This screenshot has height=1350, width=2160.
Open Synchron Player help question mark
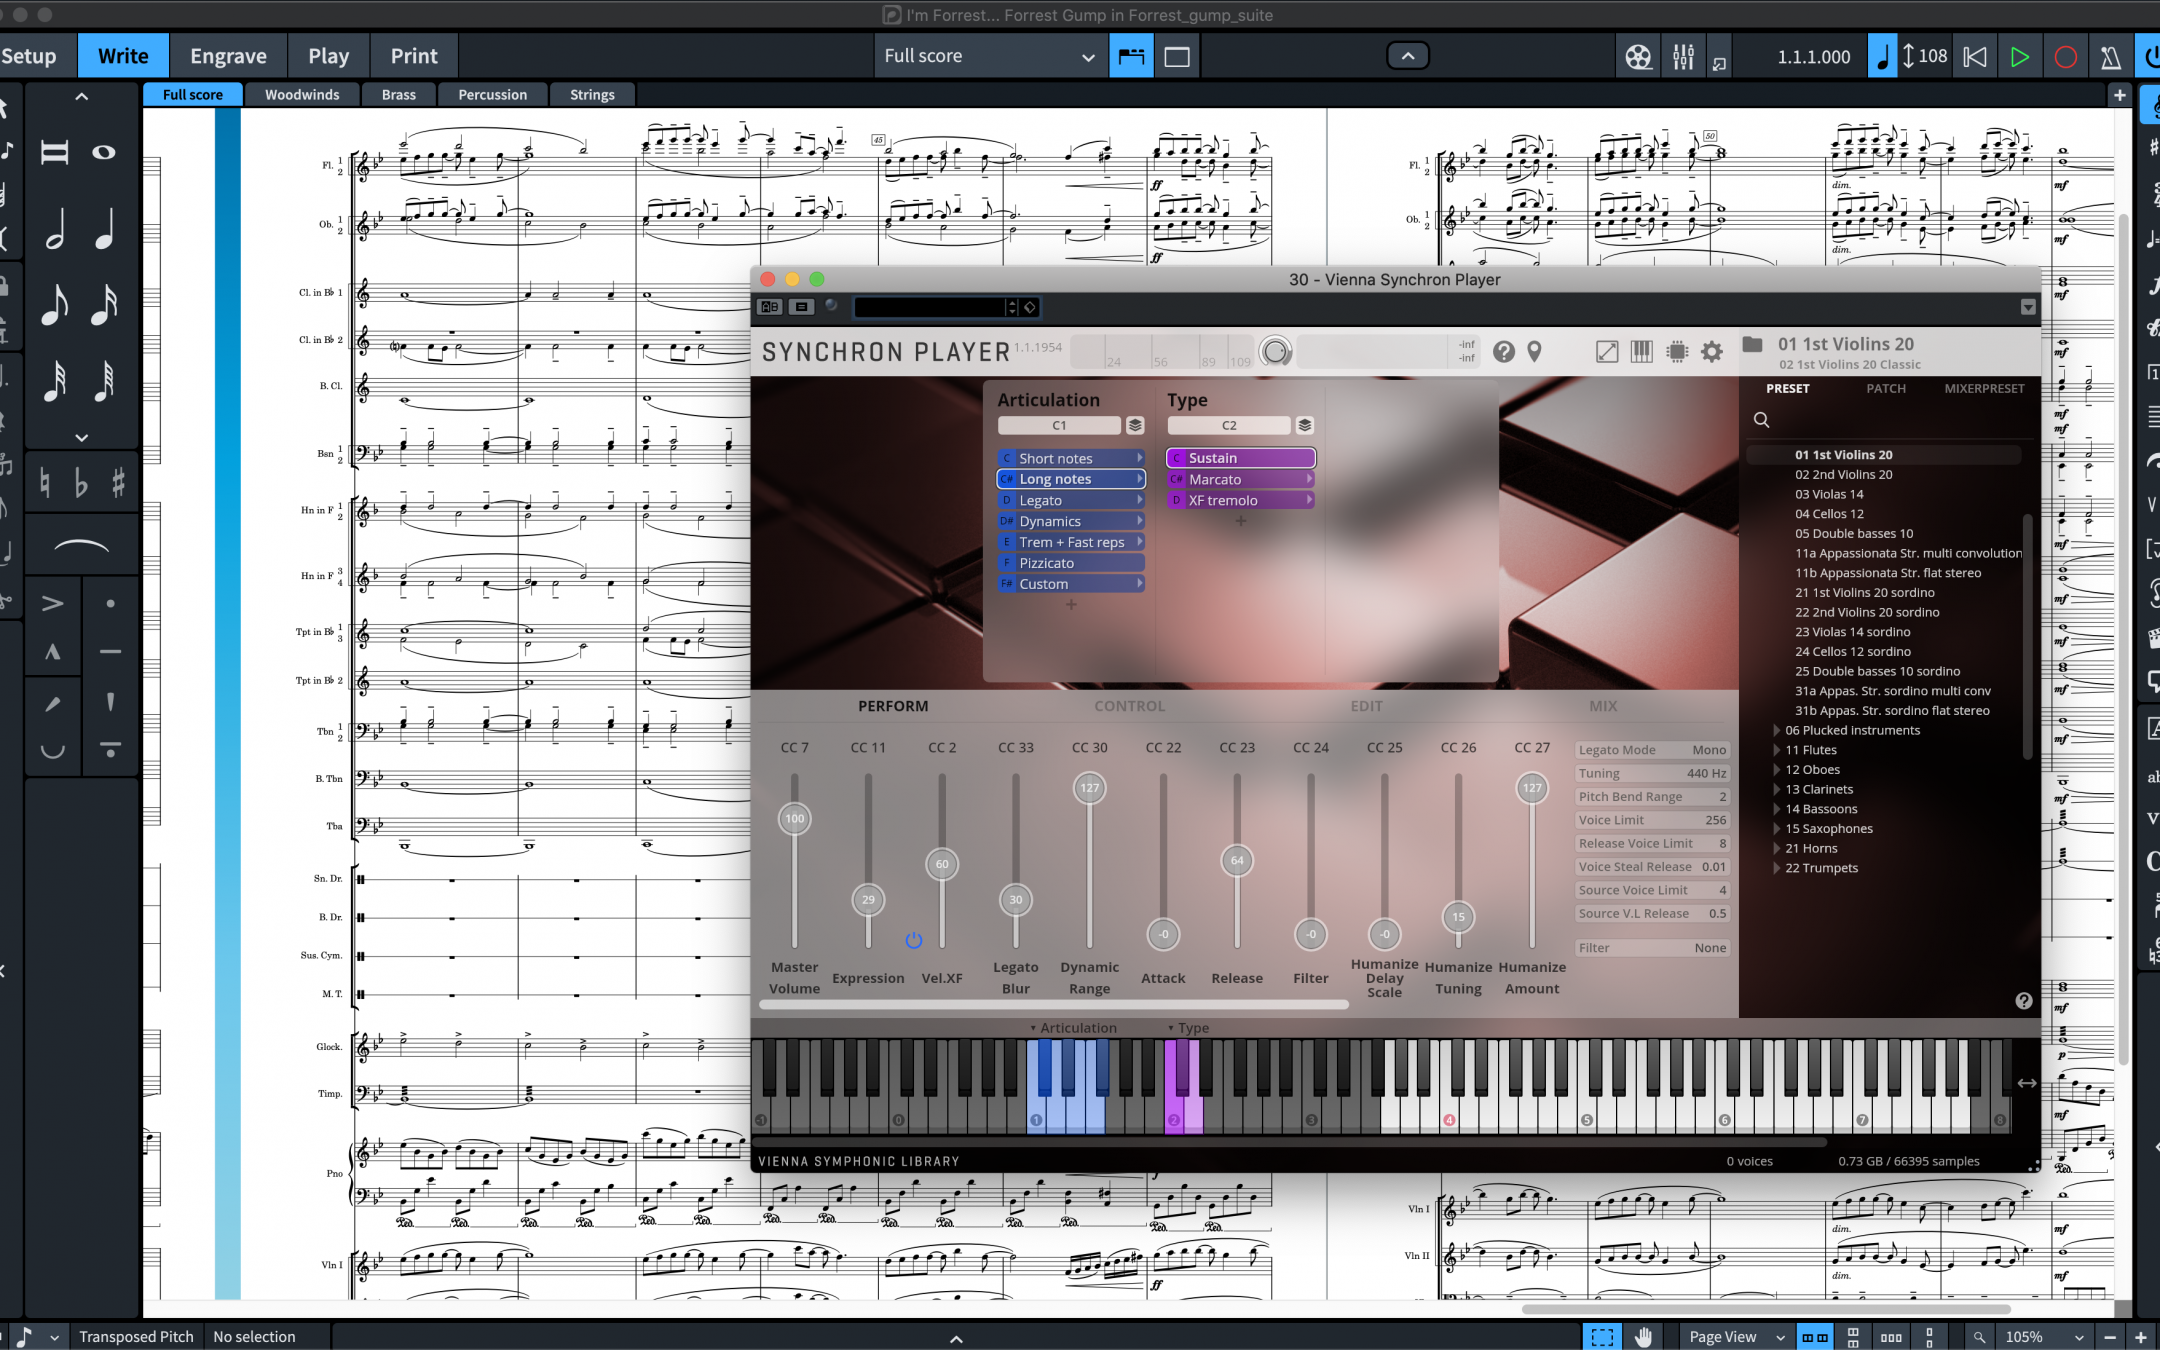point(1503,352)
